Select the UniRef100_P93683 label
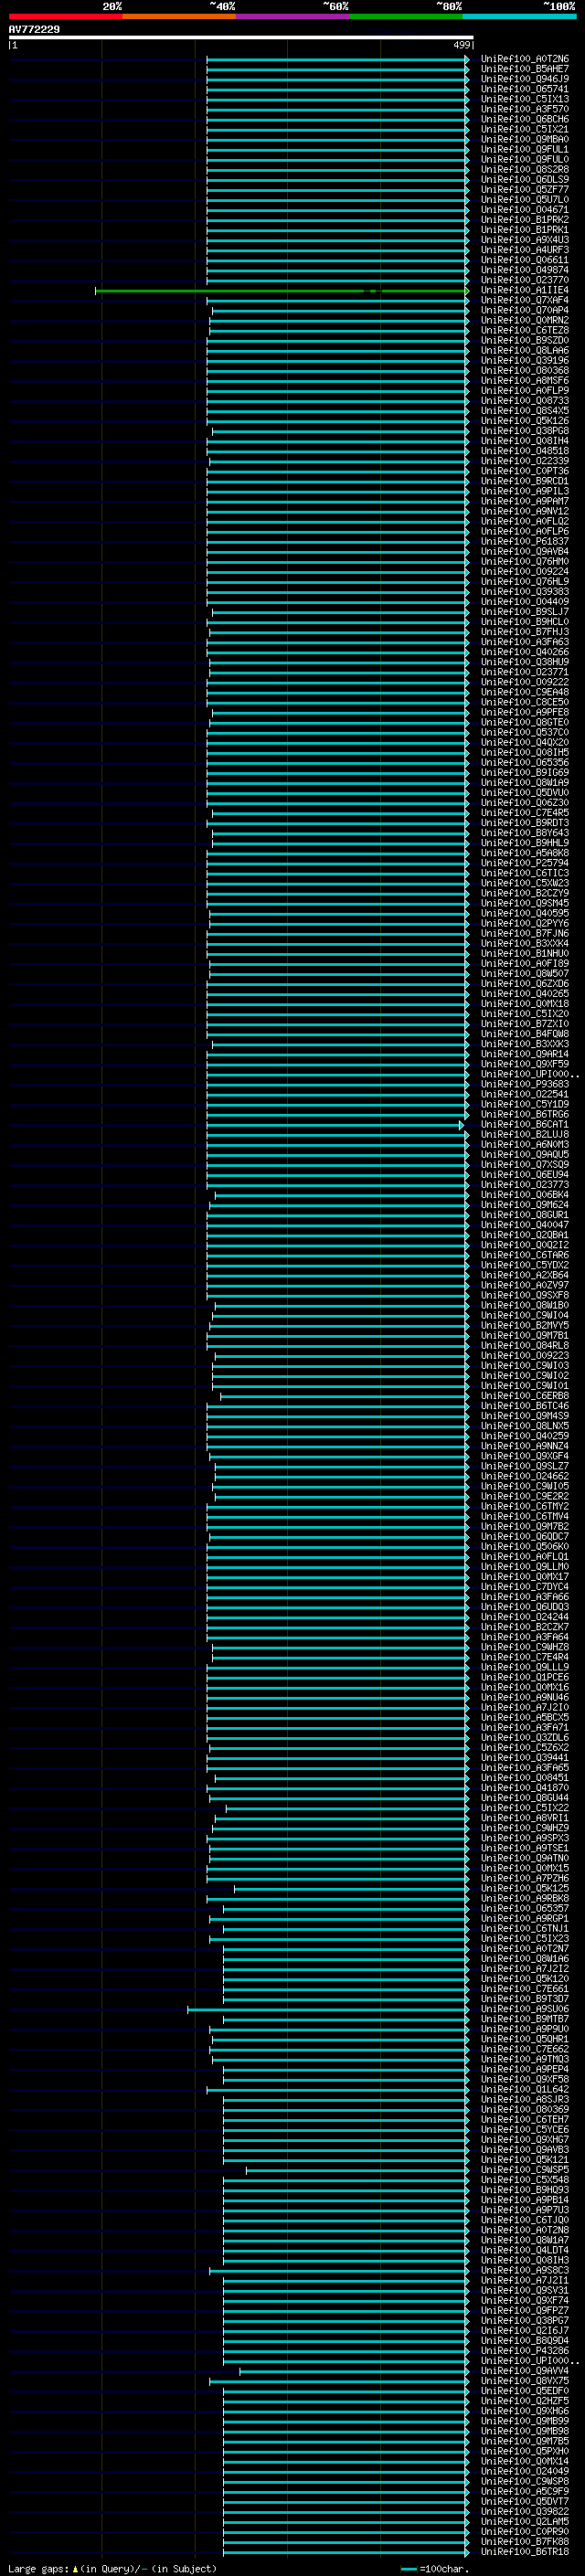The height and width of the screenshot is (2576, 585). [x=524, y=1084]
